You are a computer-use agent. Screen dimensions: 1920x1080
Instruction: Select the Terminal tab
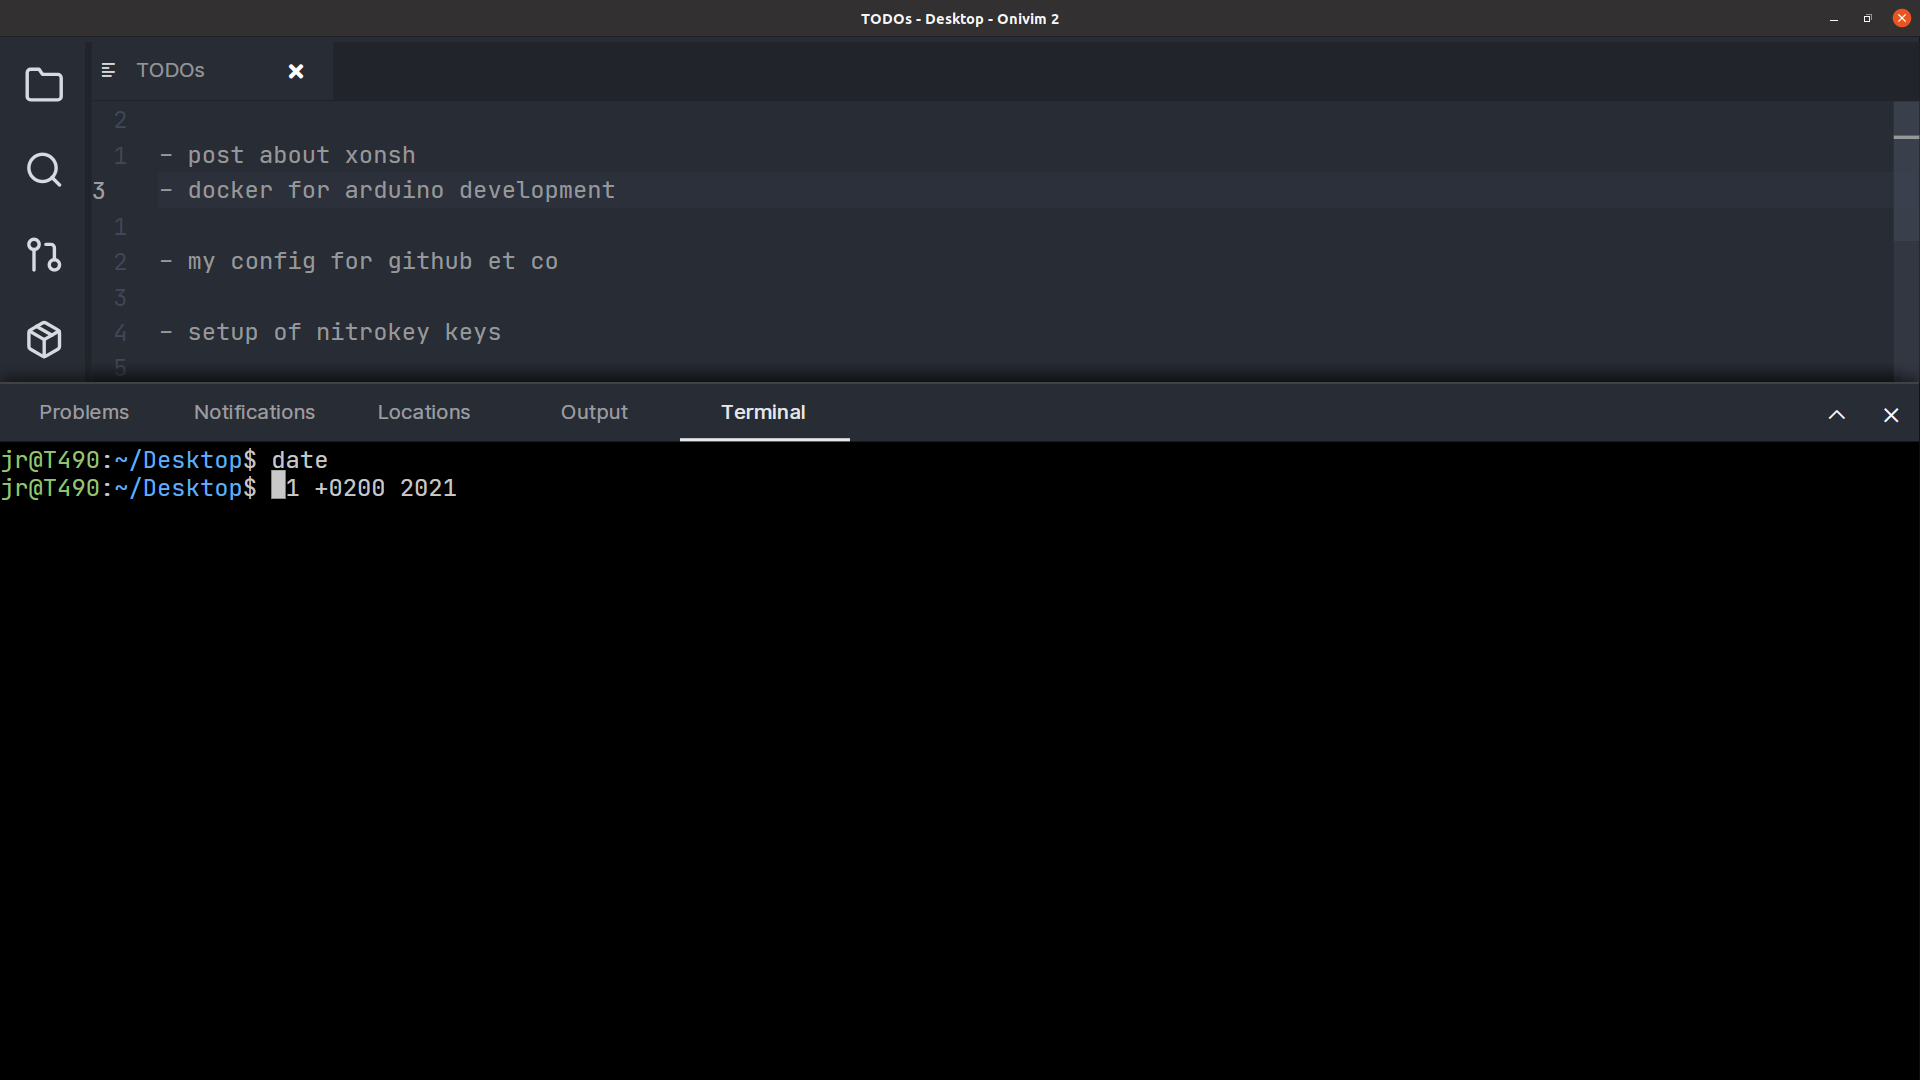pos(763,412)
